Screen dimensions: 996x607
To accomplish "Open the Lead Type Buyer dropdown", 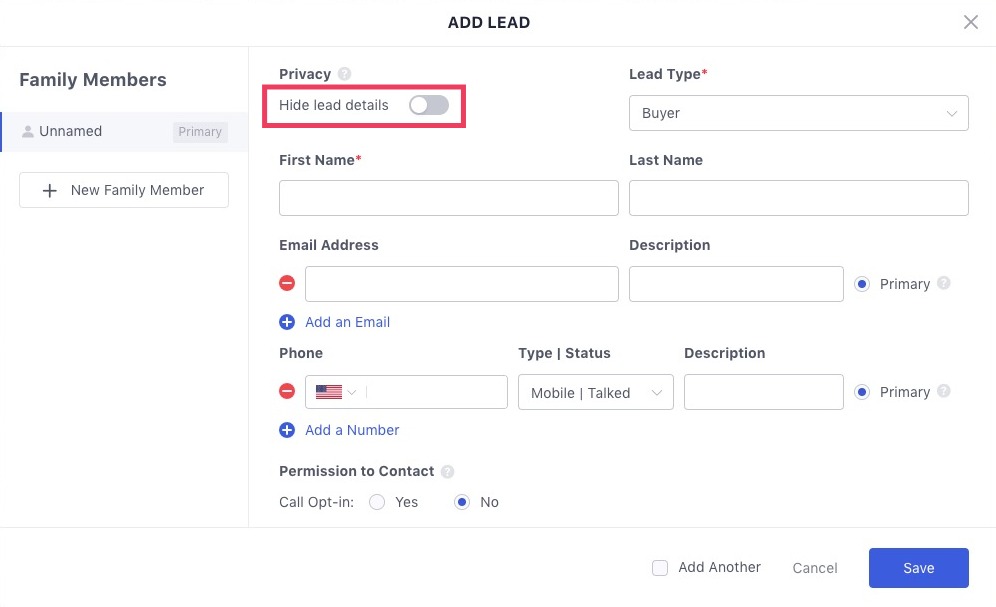I will [x=798, y=113].
